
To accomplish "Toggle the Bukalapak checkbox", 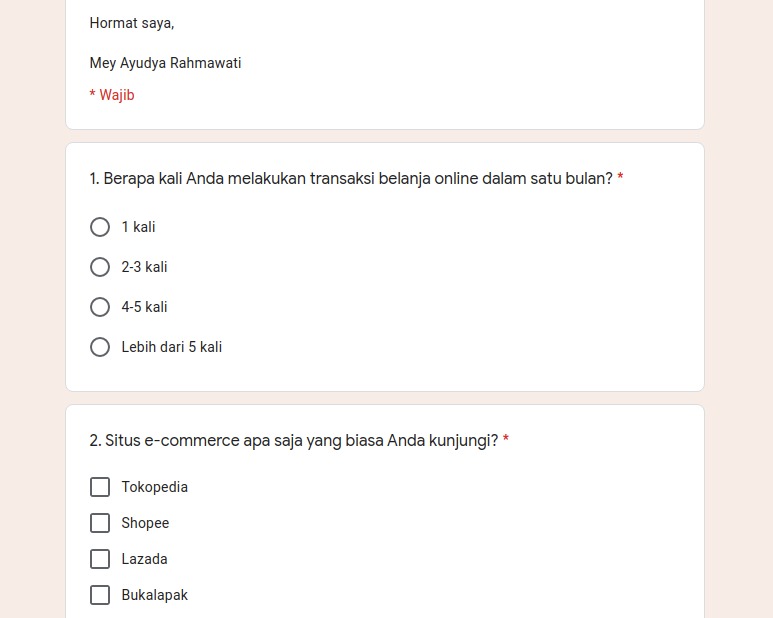I will 100,595.
